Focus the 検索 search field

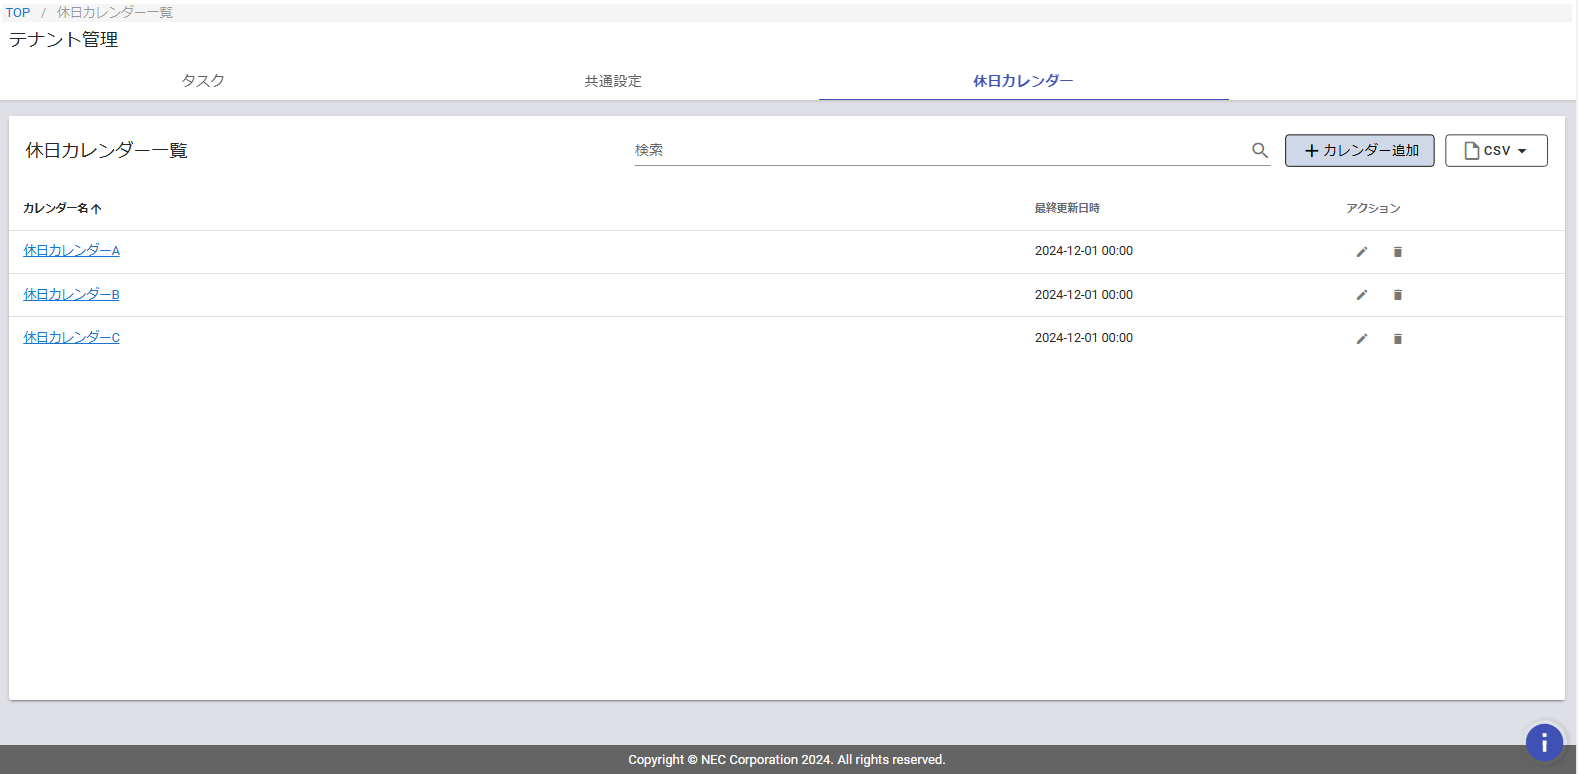[x=940, y=150]
